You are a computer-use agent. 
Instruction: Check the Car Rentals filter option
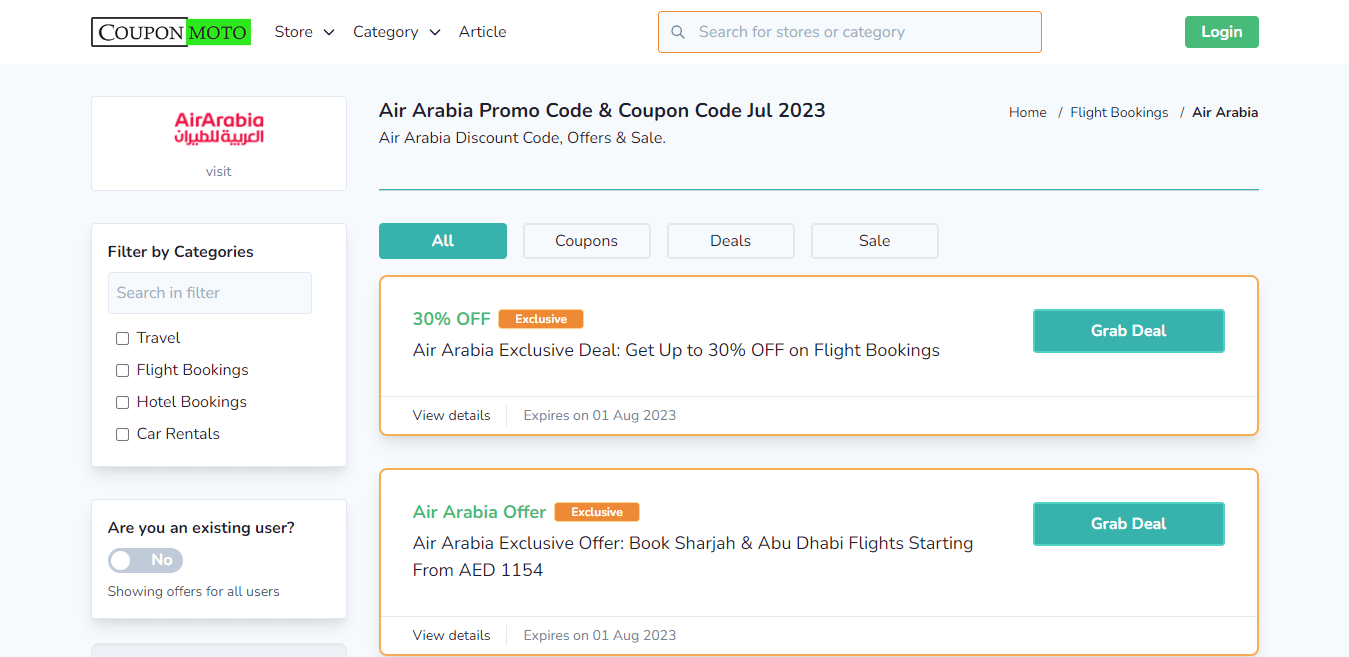122,434
